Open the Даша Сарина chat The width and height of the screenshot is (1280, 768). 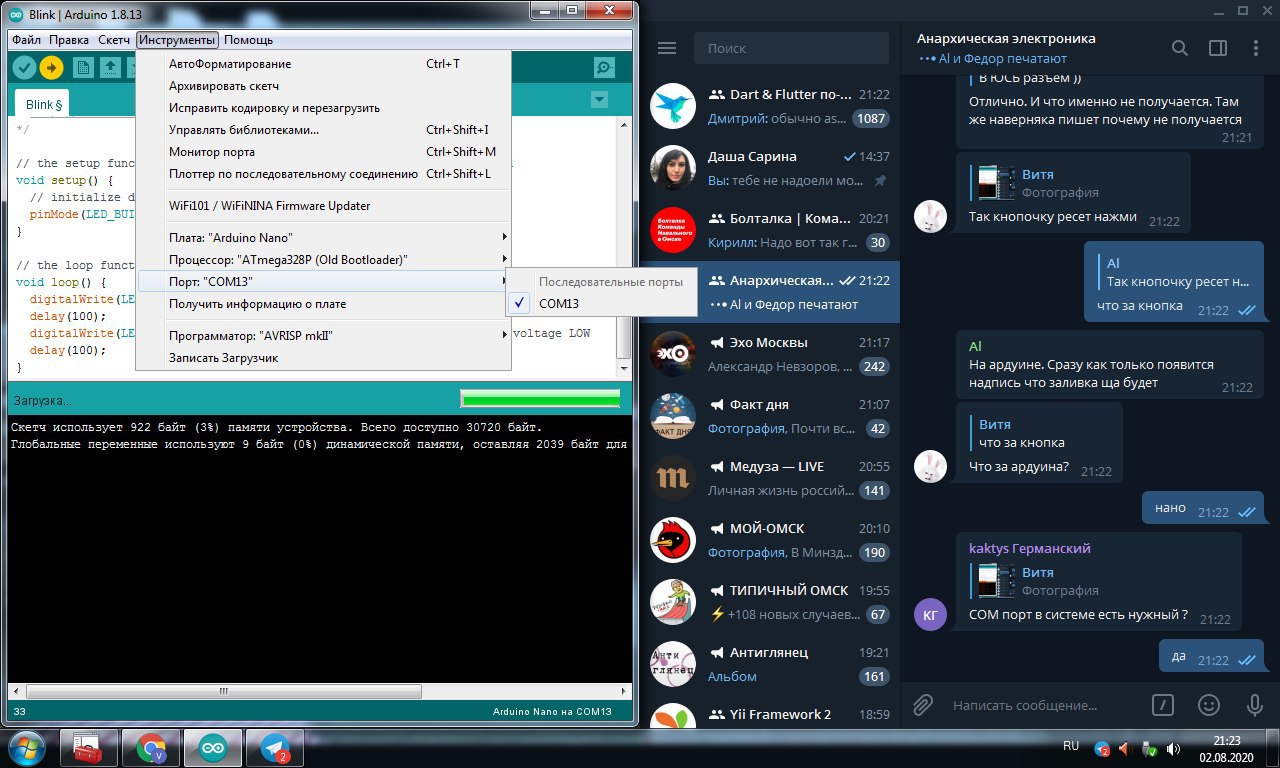tap(771, 168)
